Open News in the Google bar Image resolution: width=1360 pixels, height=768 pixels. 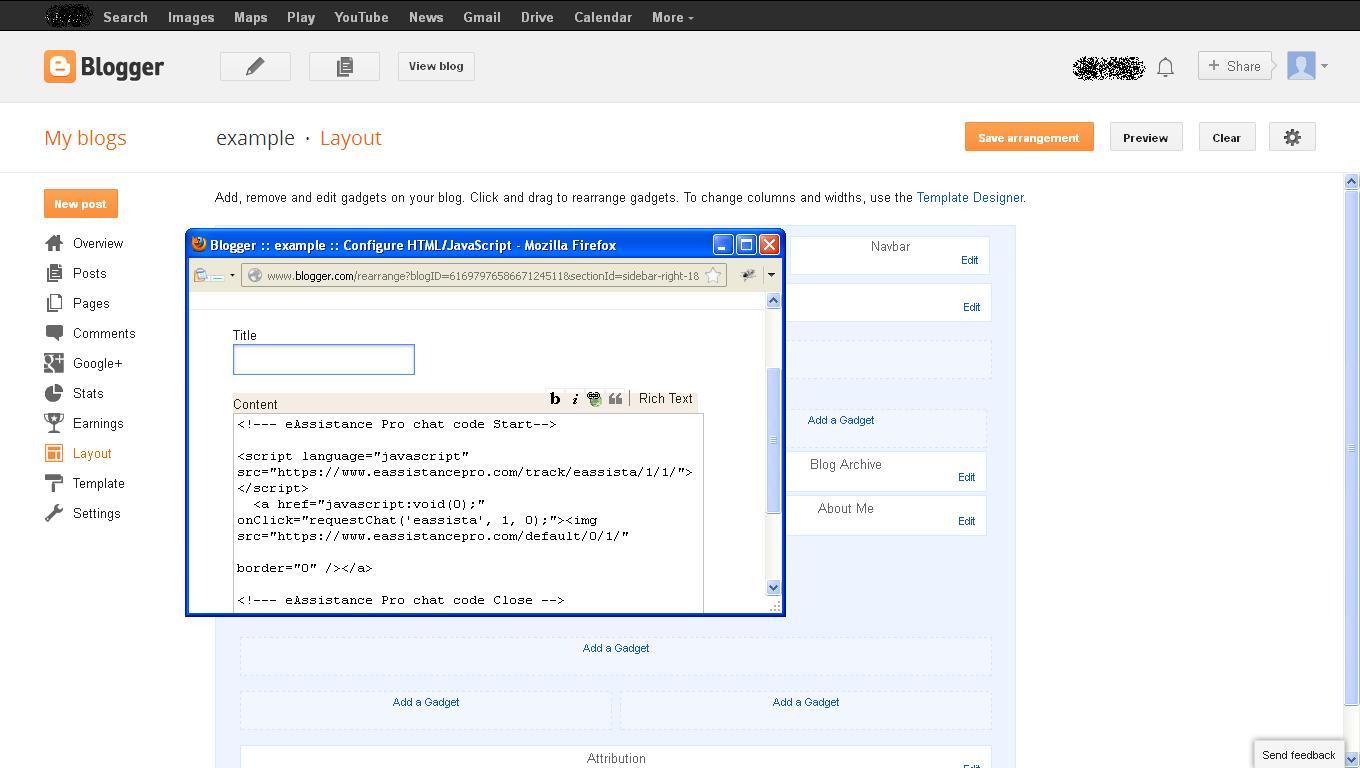pyautogui.click(x=425, y=17)
